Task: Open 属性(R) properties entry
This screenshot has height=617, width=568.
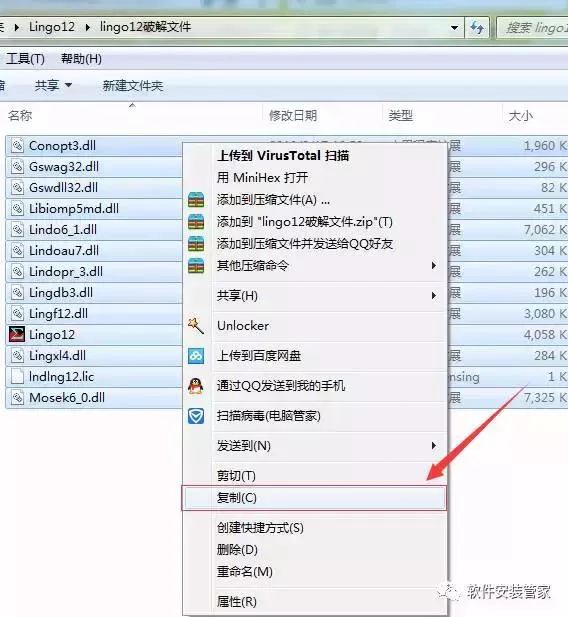Action: 237,602
